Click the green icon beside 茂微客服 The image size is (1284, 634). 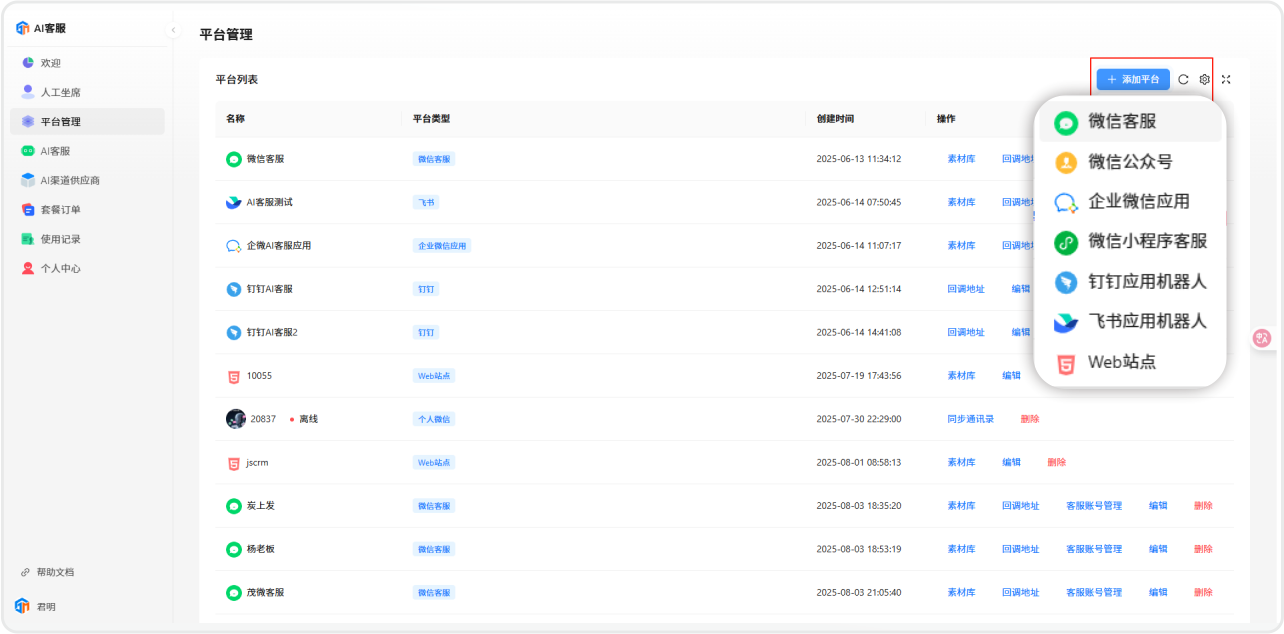tap(234, 592)
